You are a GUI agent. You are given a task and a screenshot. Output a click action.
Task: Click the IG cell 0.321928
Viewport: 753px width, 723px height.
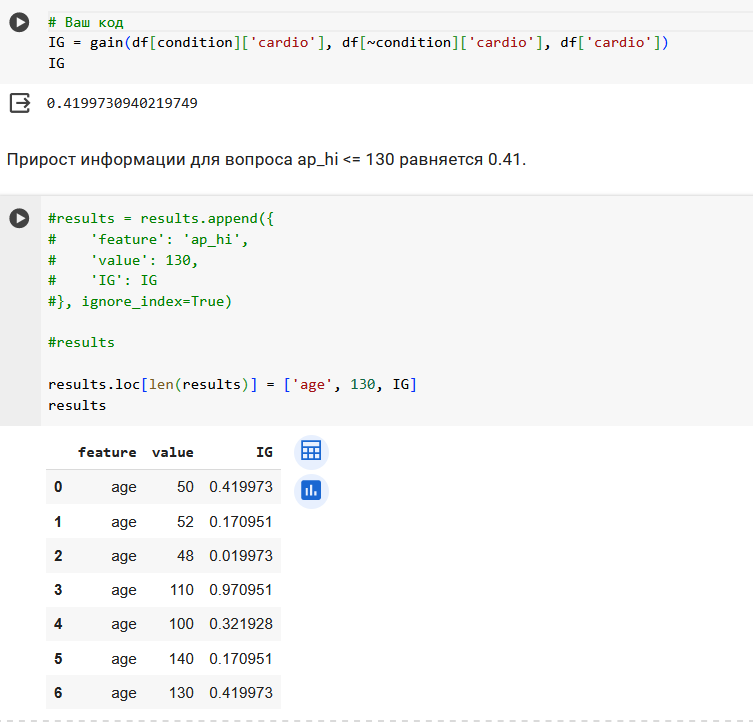[241, 624]
